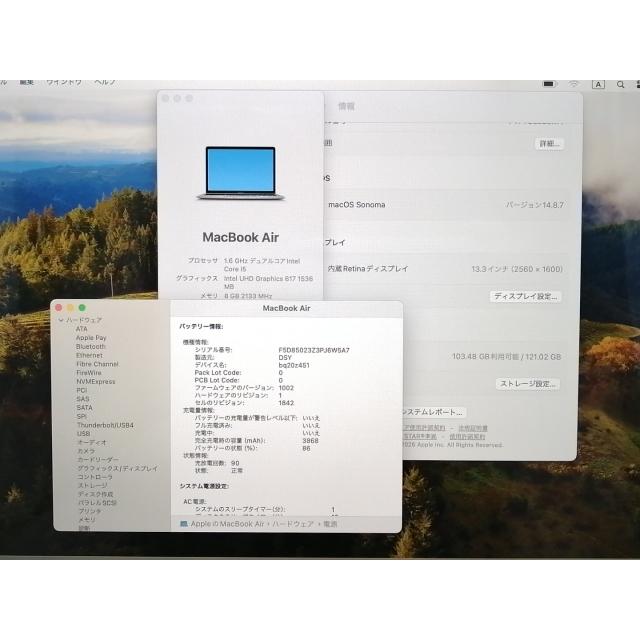Click the 13.3インチ (2560 × 1600) text
Viewport: 640px width, 640px height.
coord(517,269)
